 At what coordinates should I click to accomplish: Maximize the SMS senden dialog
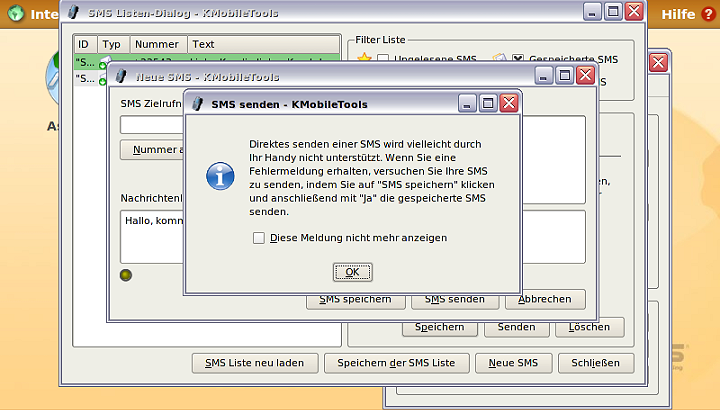(x=488, y=103)
